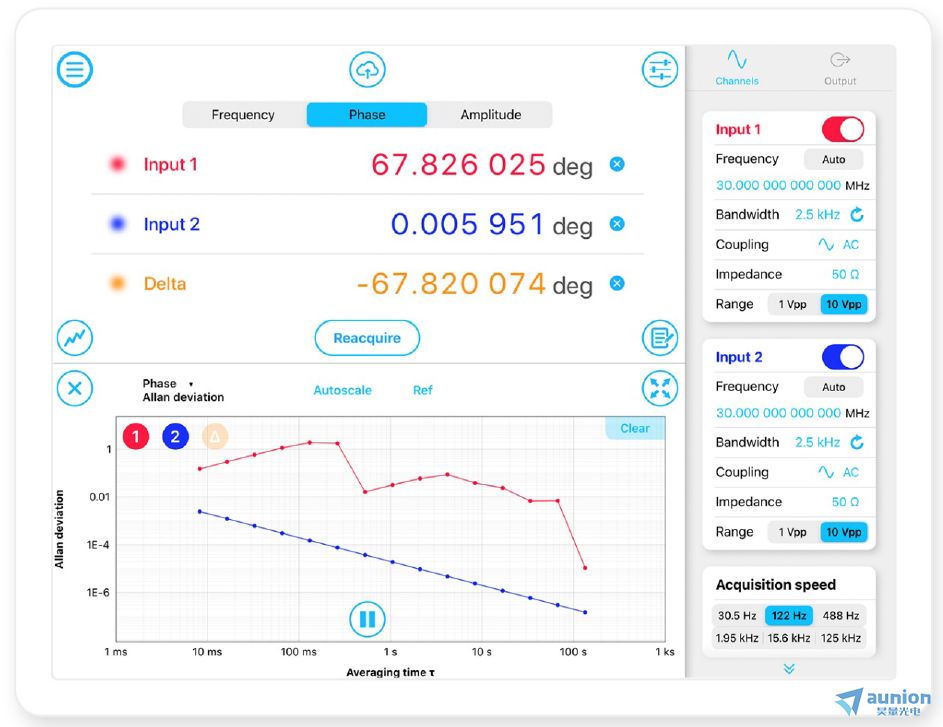Set Input 1 frequency mode Auto

[834, 159]
